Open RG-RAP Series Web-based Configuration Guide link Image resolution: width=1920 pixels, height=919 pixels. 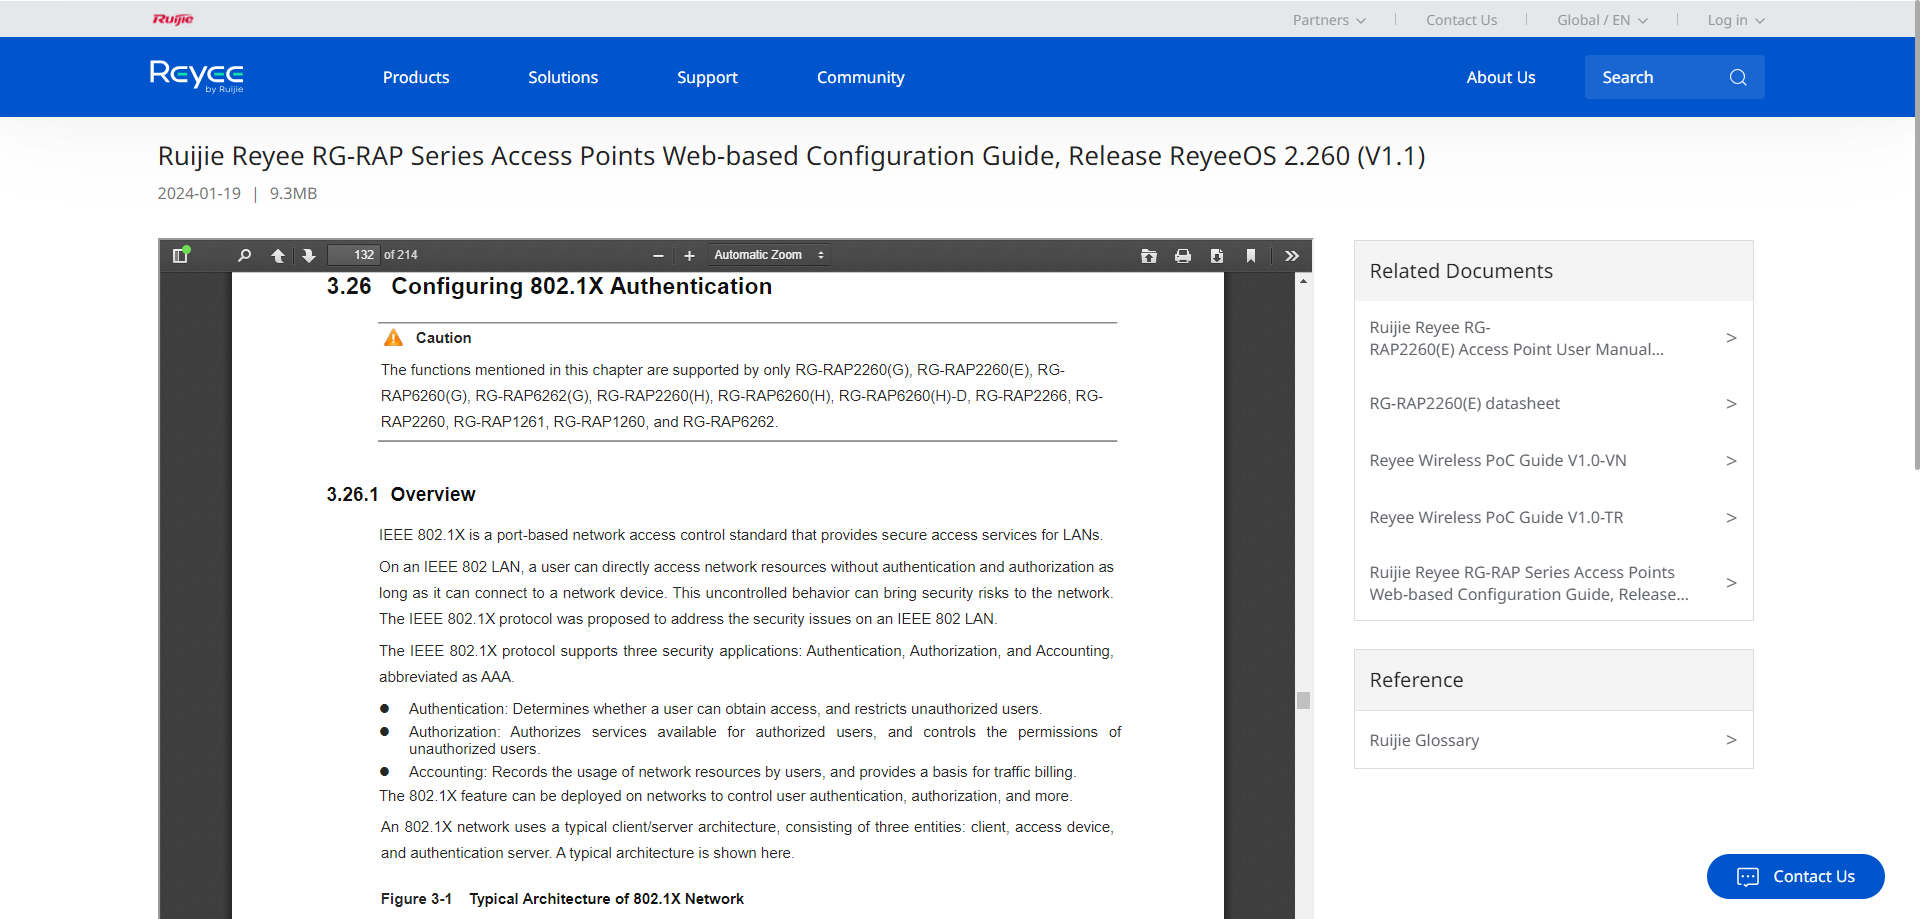[x=1529, y=583]
